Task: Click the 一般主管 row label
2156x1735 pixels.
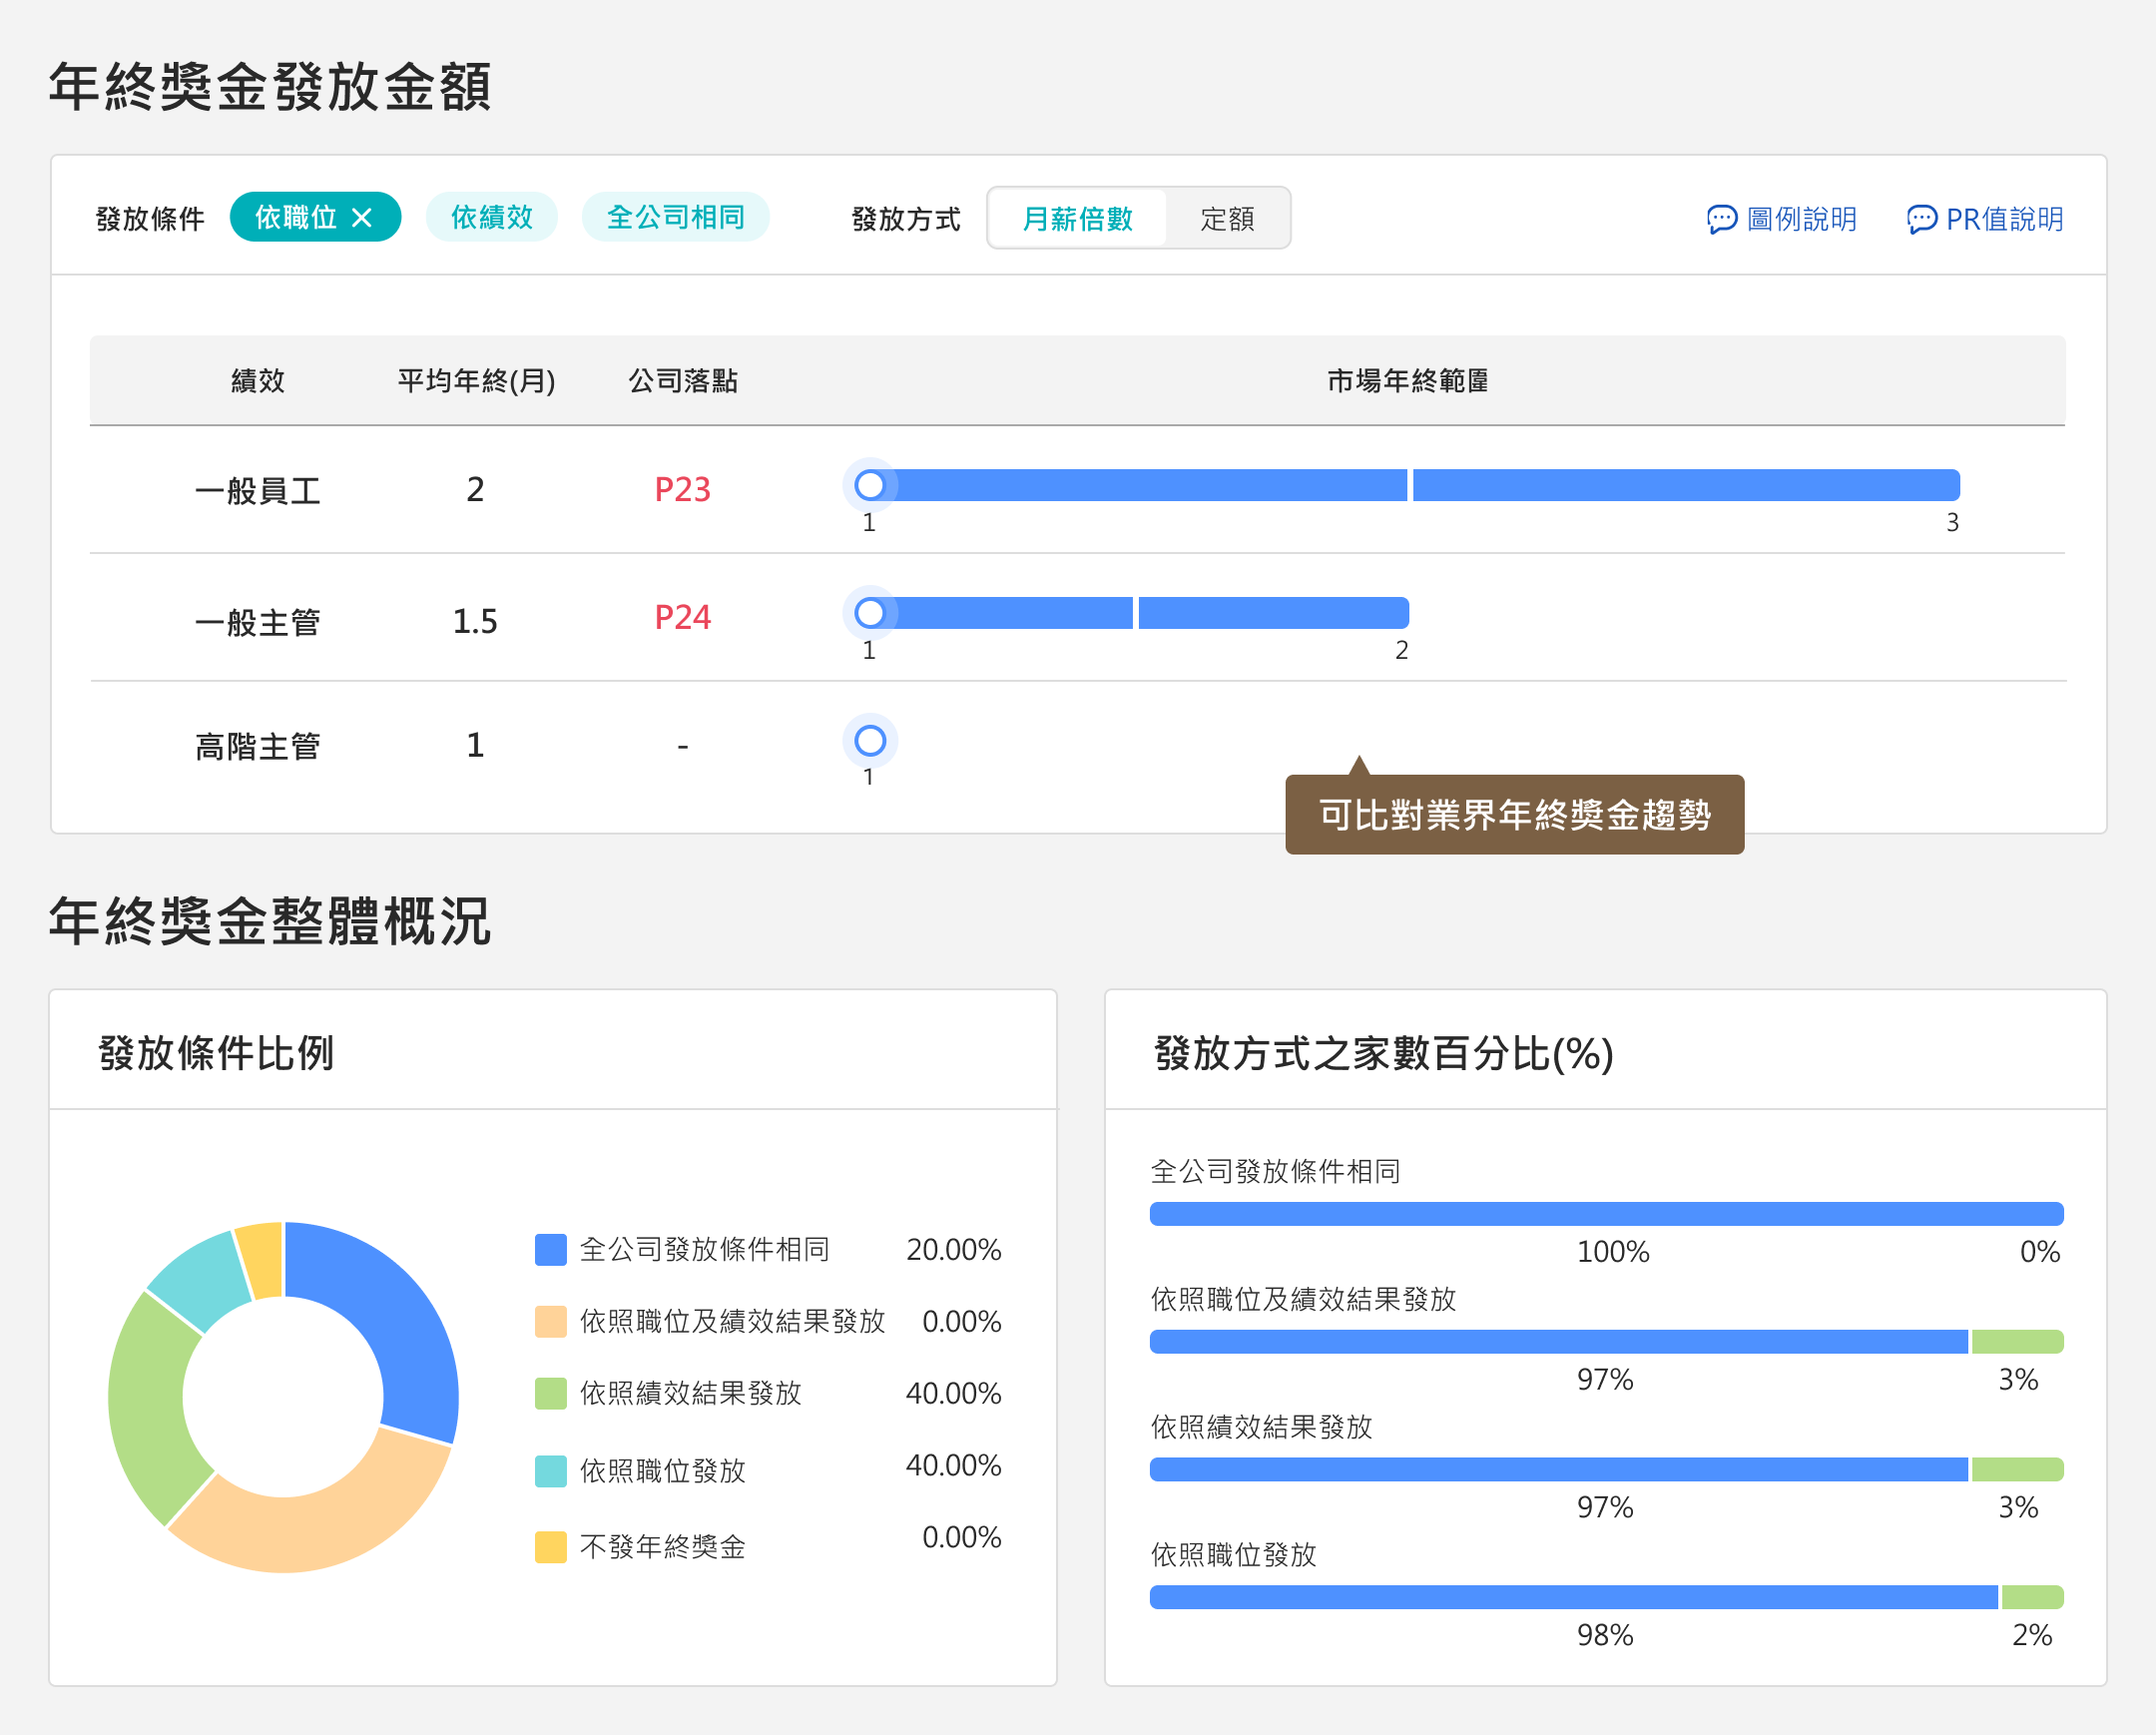Action: click(x=258, y=622)
